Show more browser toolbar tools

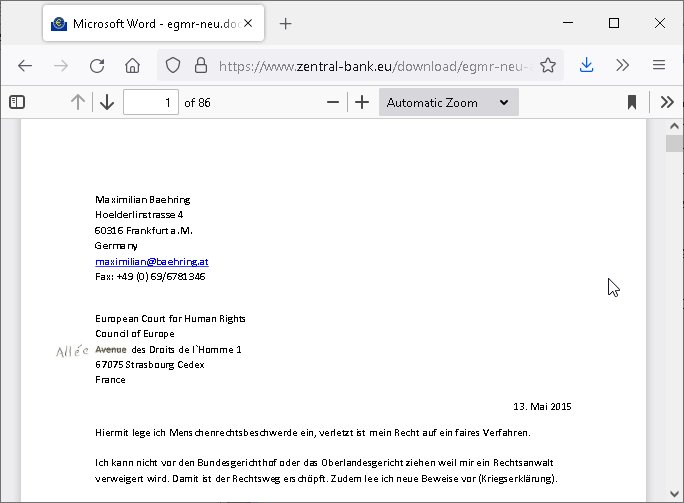point(622,66)
